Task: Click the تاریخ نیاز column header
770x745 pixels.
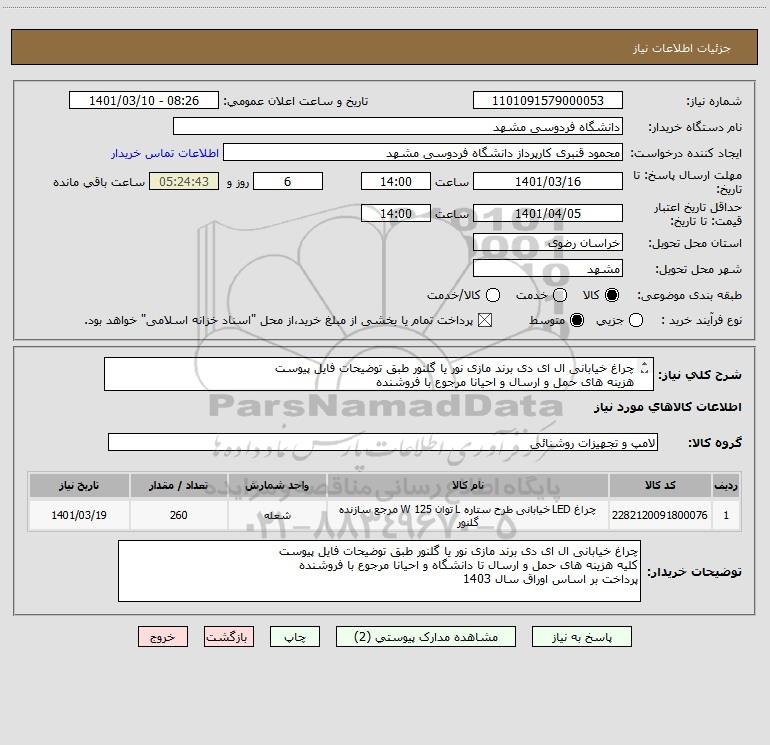Action: coord(79,486)
